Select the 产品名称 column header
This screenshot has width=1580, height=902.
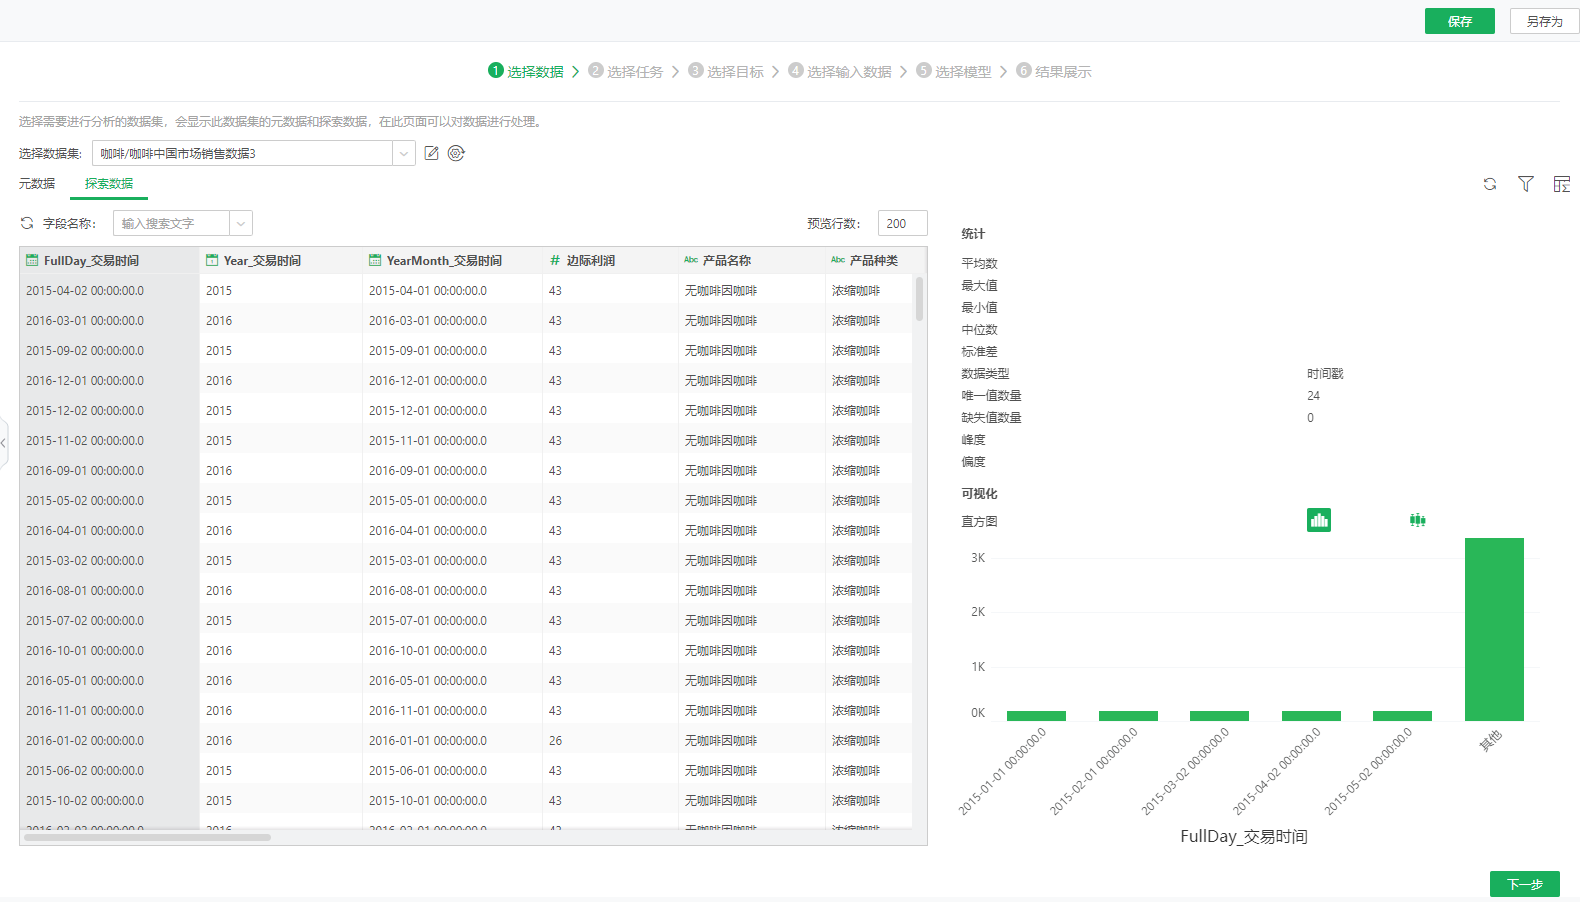pos(751,260)
